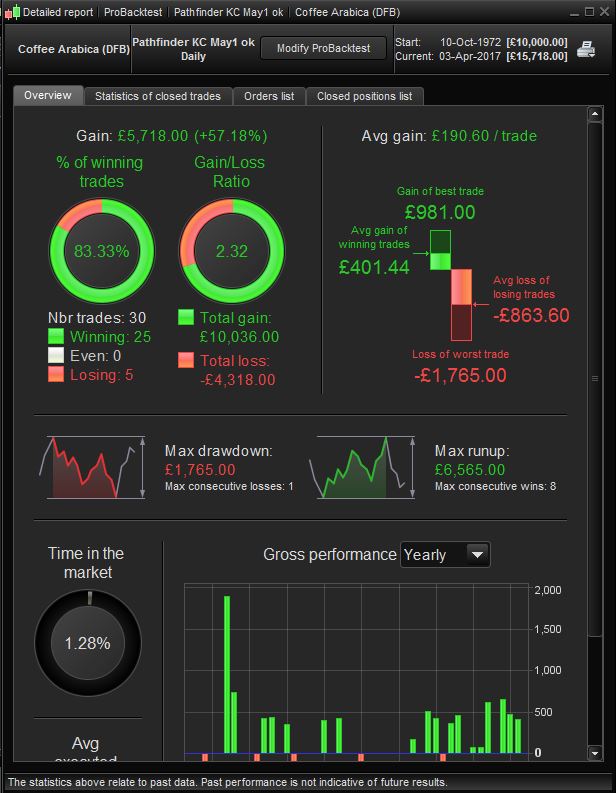Click the worst trade dark red bar segment

point(461,323)
